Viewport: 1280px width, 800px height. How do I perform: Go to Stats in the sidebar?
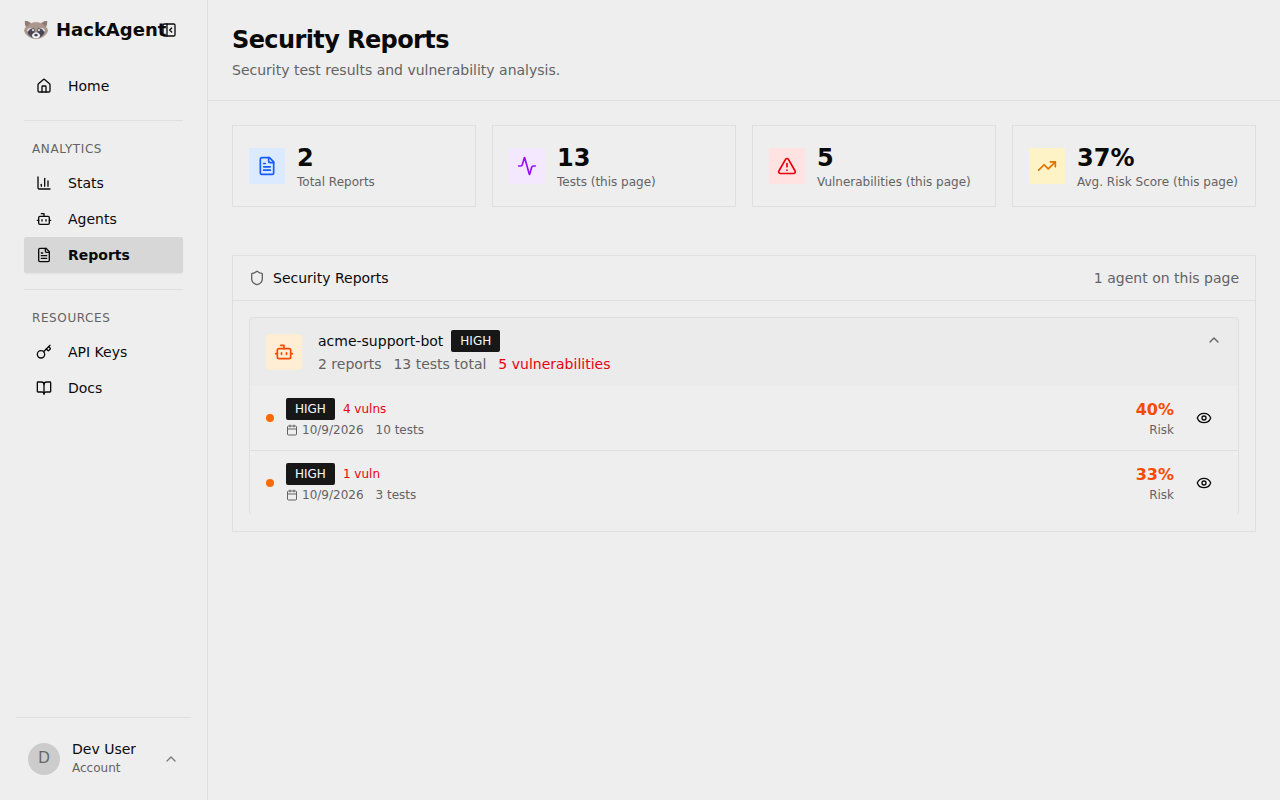[103, 183]
